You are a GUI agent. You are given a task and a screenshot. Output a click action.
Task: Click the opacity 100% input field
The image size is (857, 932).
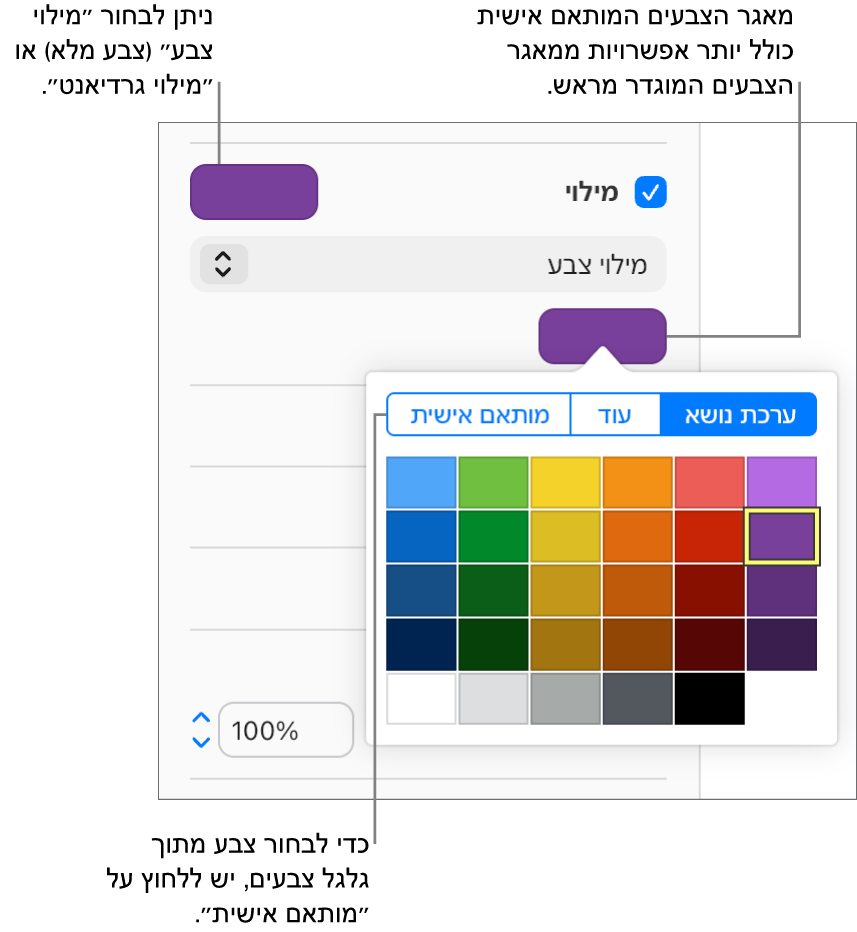tap(286, 730)
